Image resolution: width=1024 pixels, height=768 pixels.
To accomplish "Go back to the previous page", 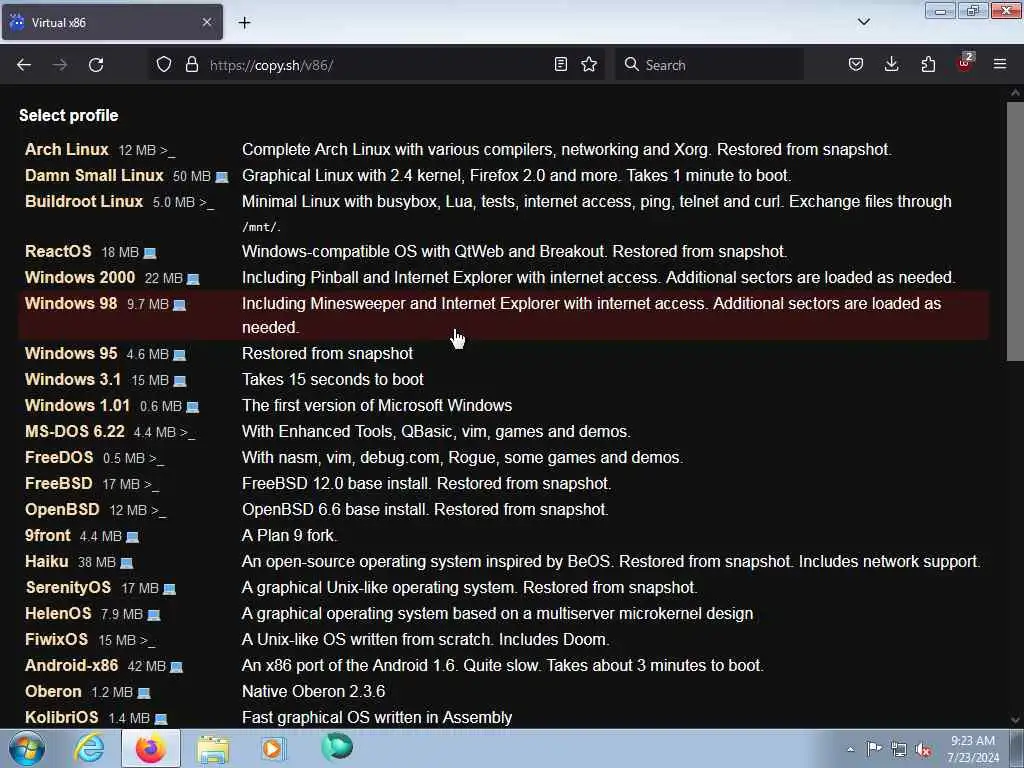I will 24,65.
